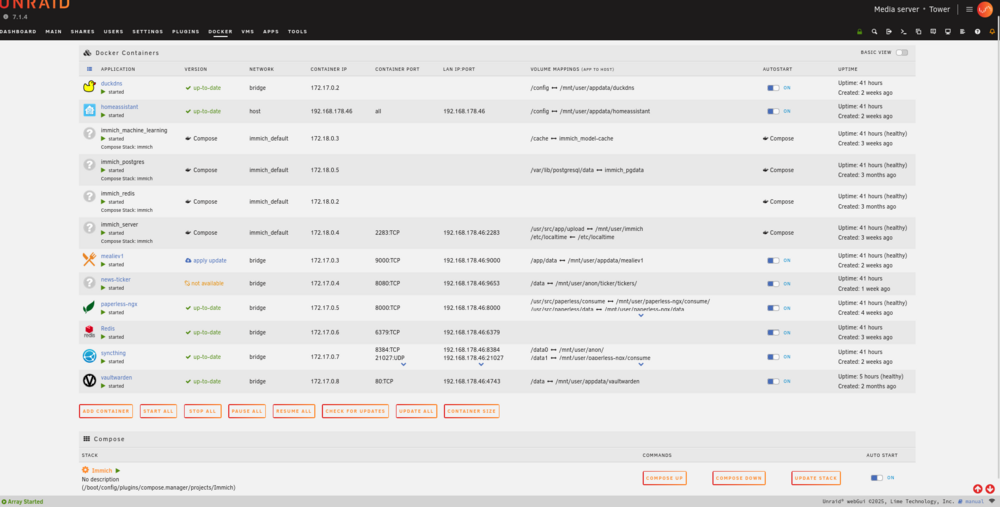
Task: Click the Compose Down button
Action: click(x=739, y=478)
